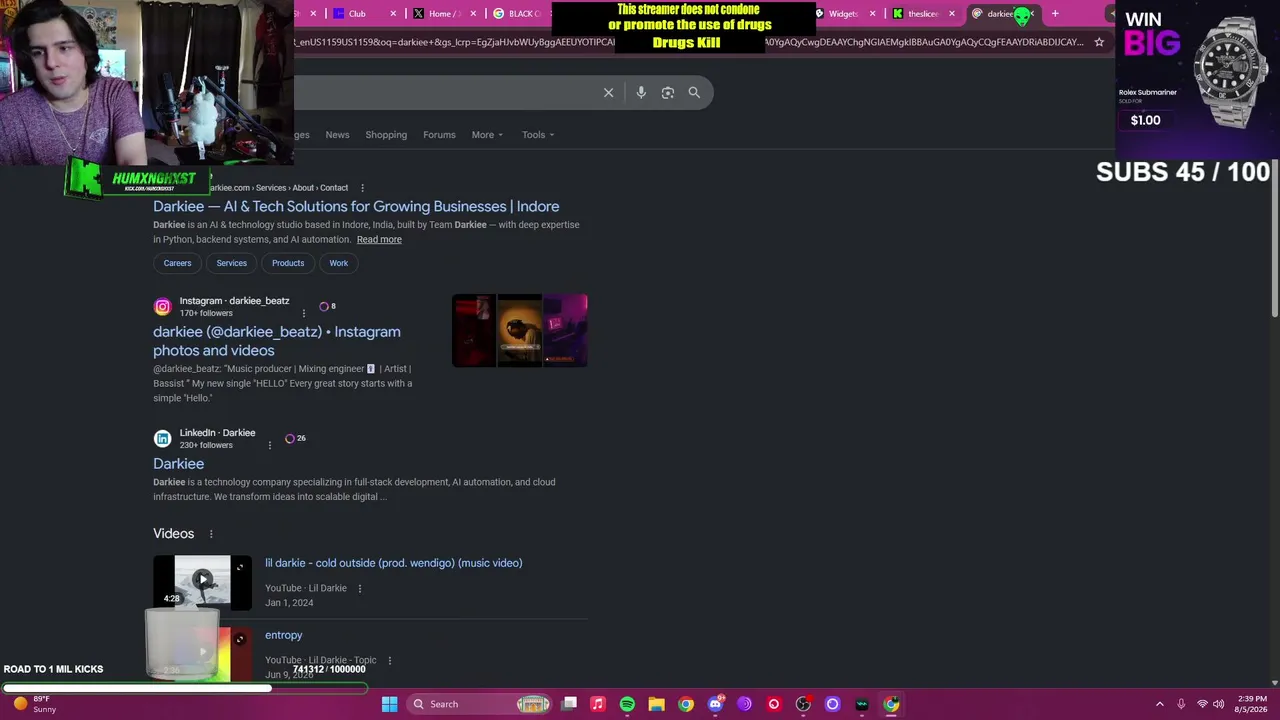Click the microphone icon in the system tray

(1181, 704)
